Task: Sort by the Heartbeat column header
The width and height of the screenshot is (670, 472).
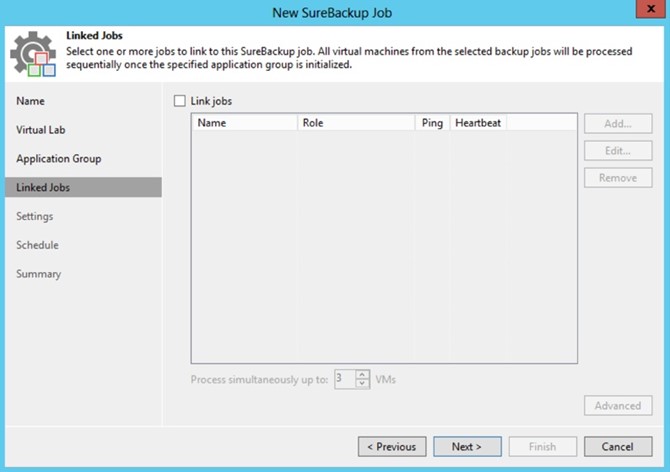Action: [478, 123]
